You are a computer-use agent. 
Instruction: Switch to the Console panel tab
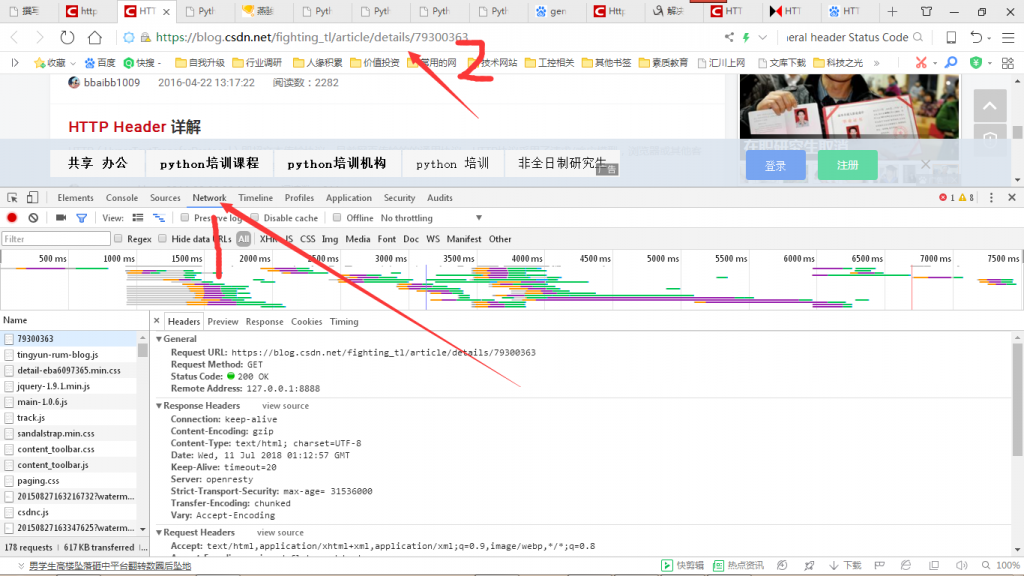122,198
